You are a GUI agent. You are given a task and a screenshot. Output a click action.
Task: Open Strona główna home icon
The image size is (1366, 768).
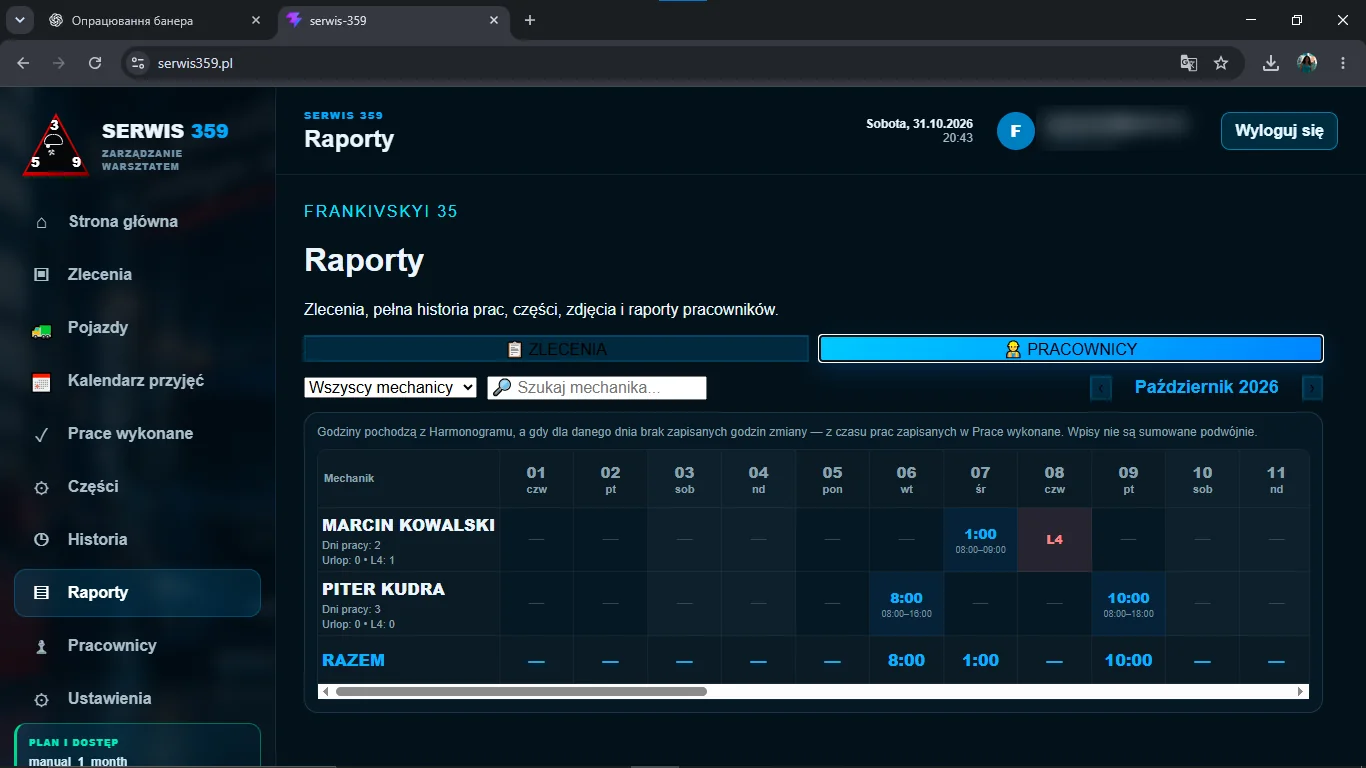click(x=41, y=222)
